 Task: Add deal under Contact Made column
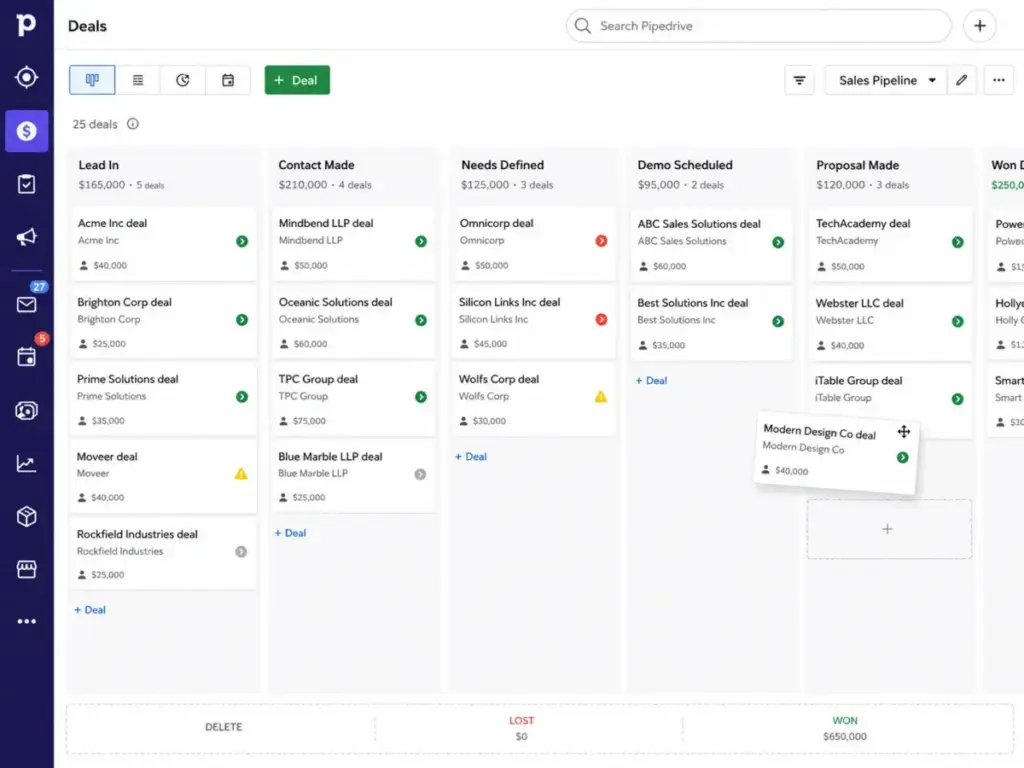291,533
